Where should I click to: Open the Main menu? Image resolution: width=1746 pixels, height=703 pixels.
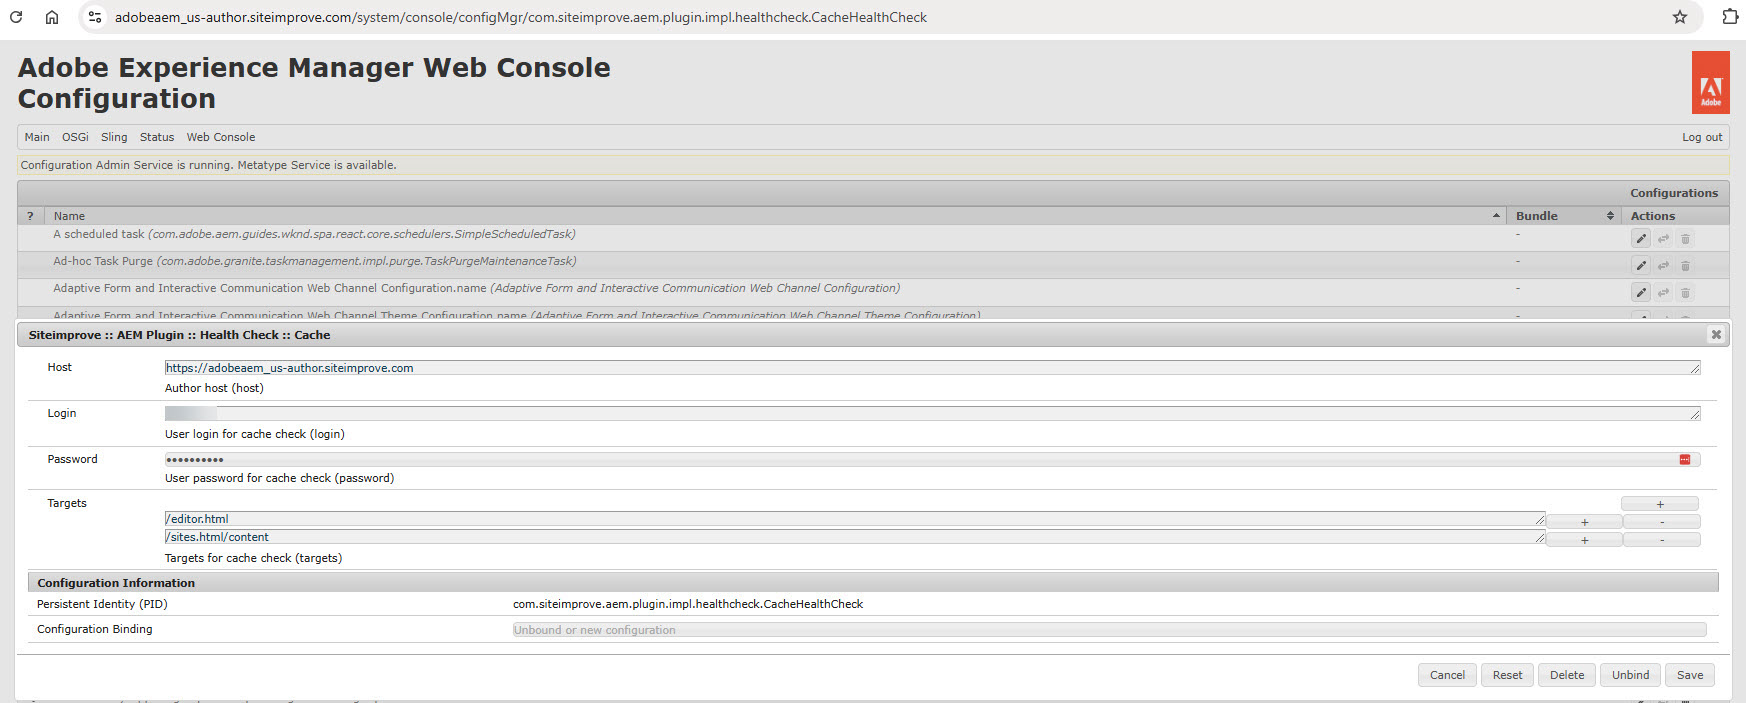coord(37,137)
